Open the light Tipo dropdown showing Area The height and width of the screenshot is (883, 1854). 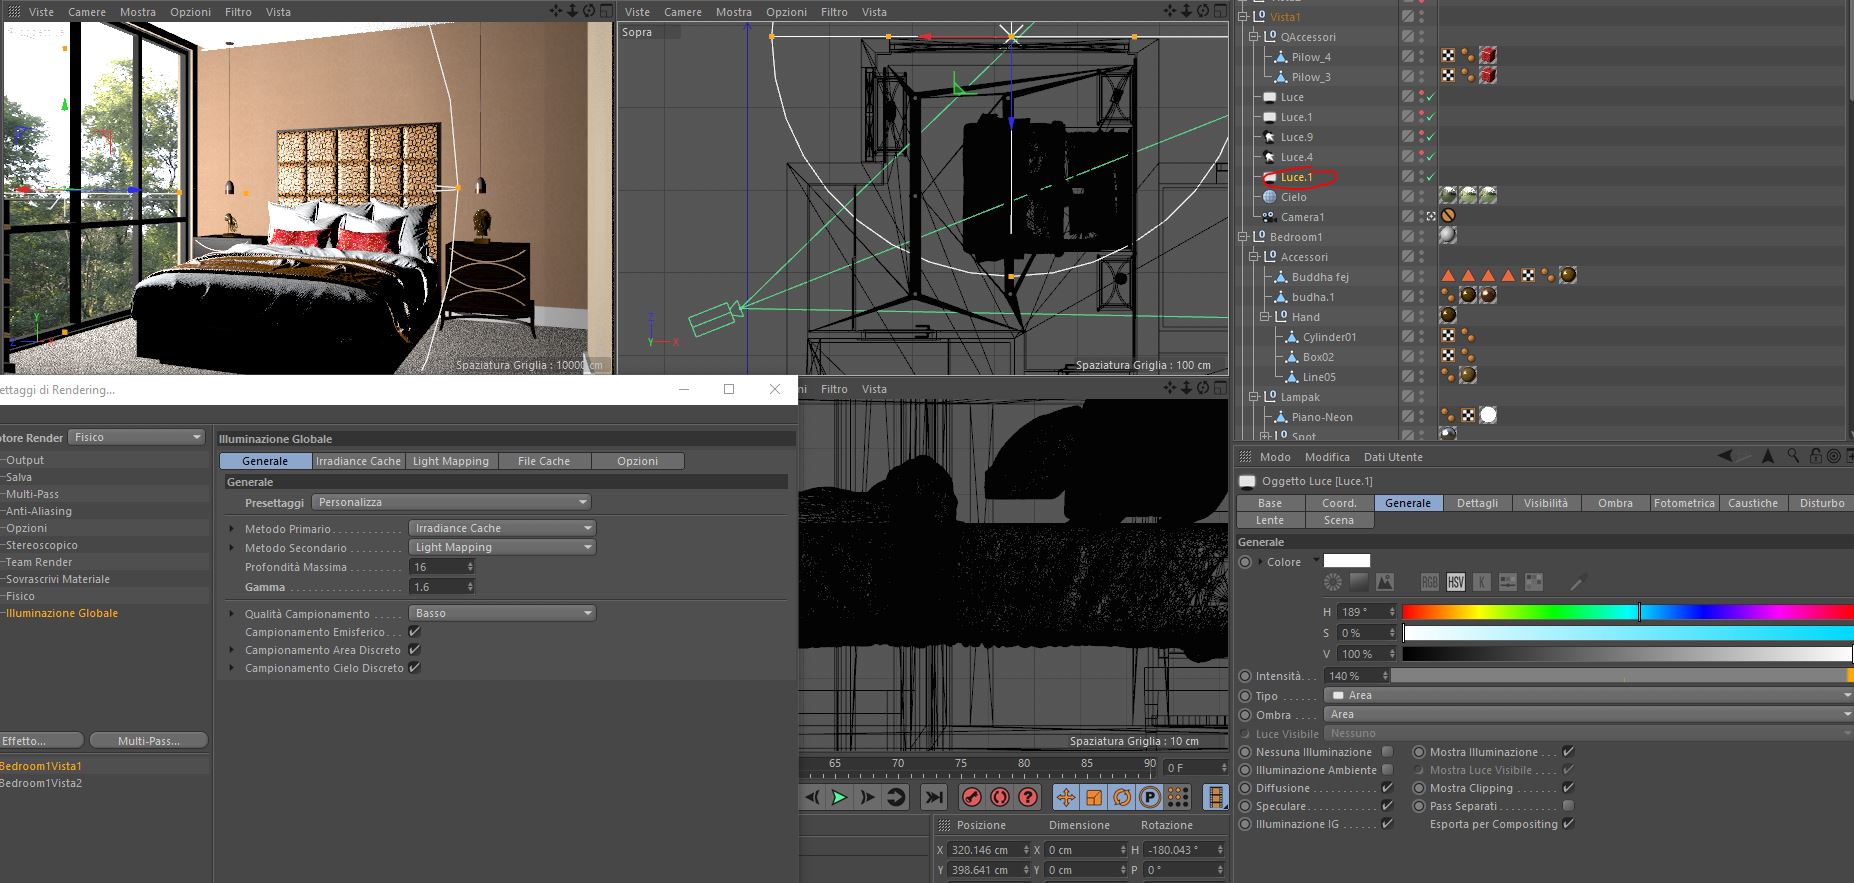[x=1588, y=695]
